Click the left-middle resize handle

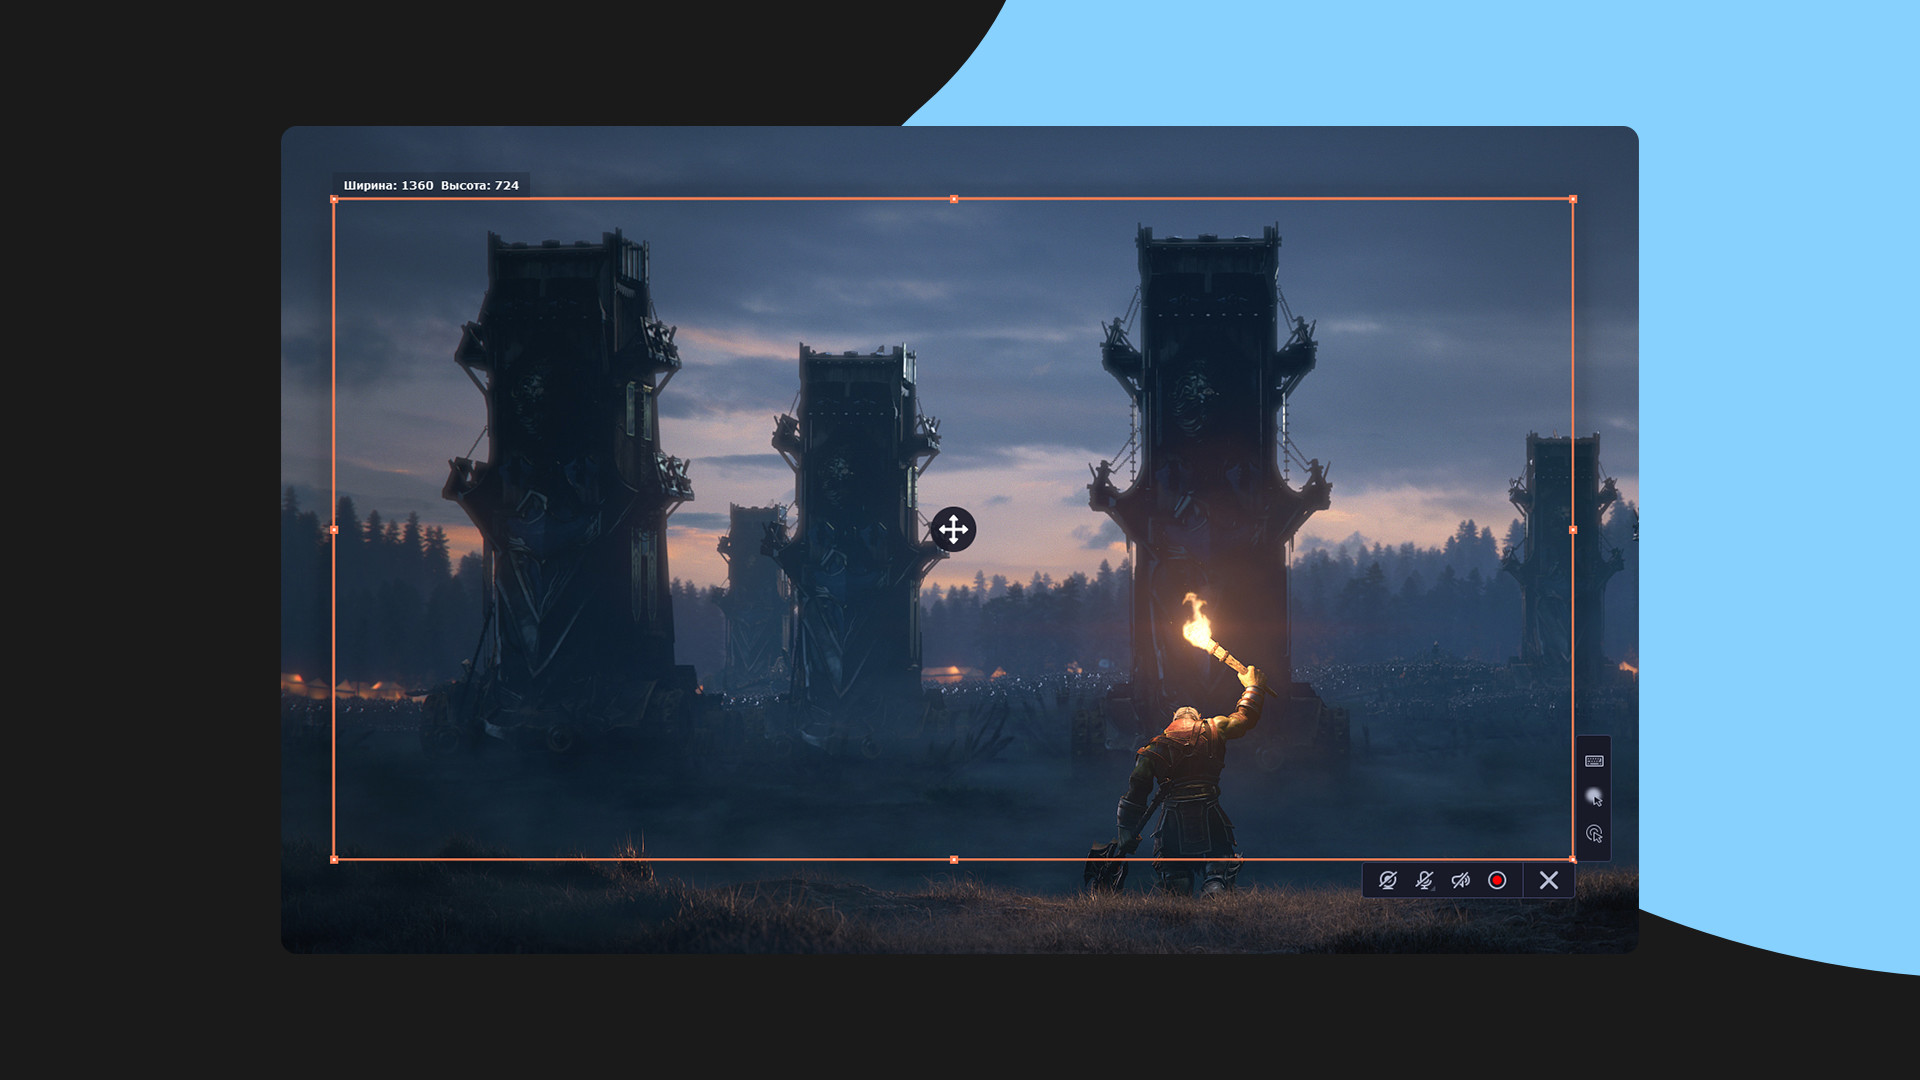334,530
